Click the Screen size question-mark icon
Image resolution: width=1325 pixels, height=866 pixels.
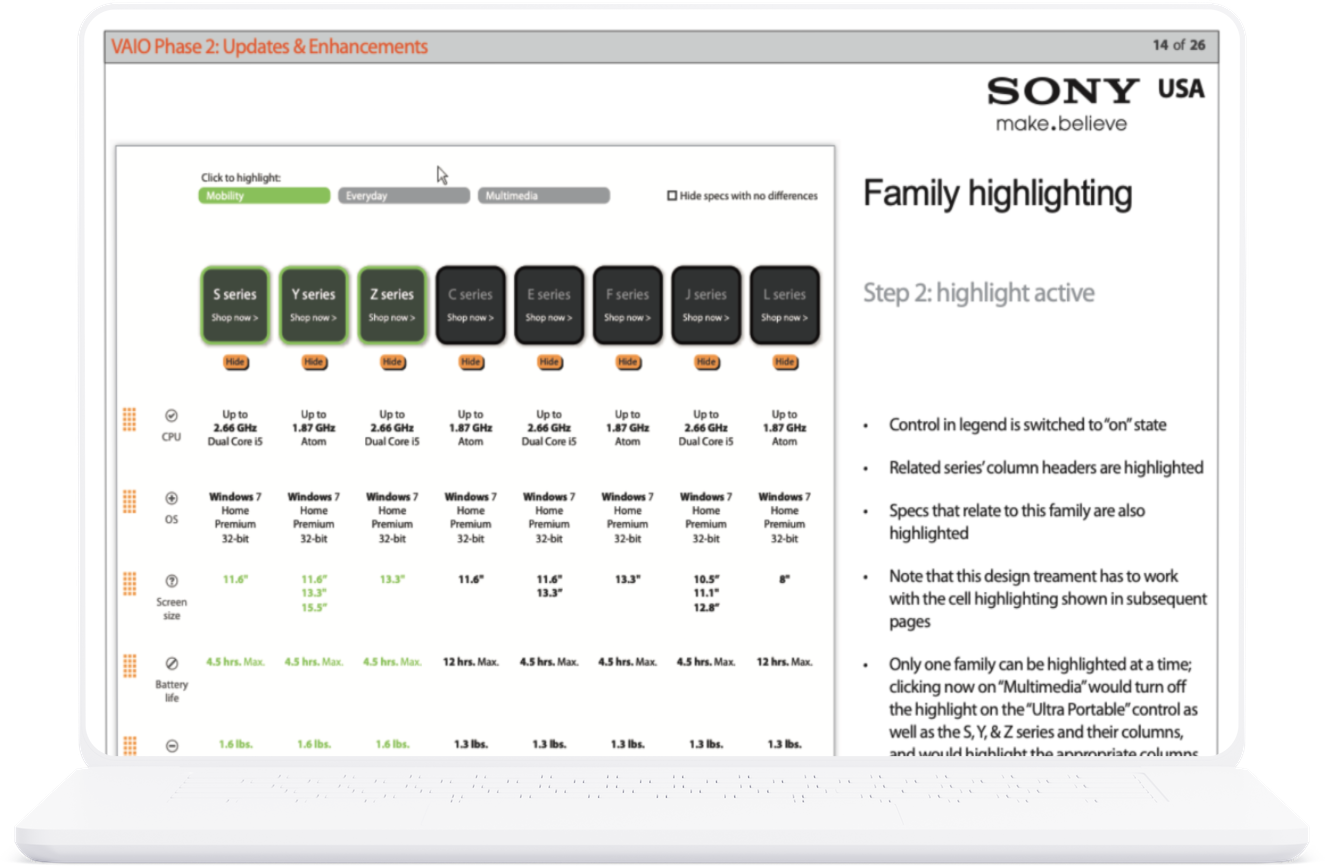(171, 581)
